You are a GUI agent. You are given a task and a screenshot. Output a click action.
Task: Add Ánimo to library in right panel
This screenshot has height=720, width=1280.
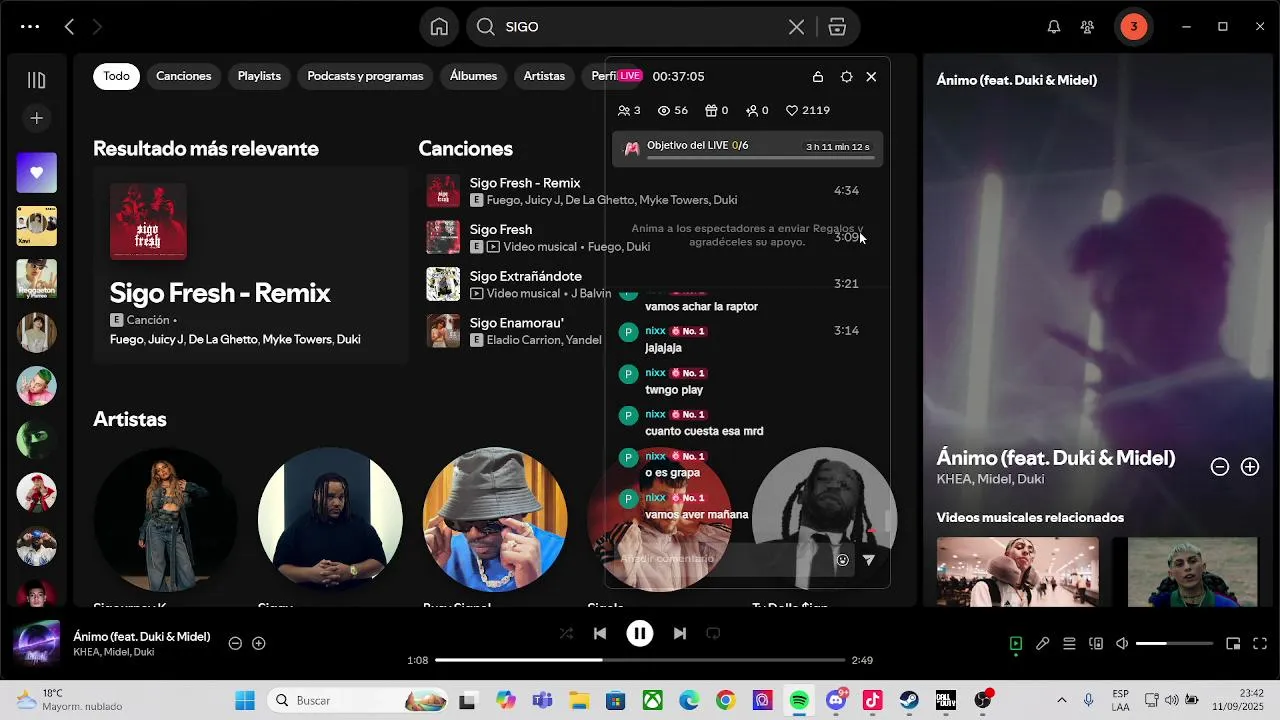(1250, 467)
